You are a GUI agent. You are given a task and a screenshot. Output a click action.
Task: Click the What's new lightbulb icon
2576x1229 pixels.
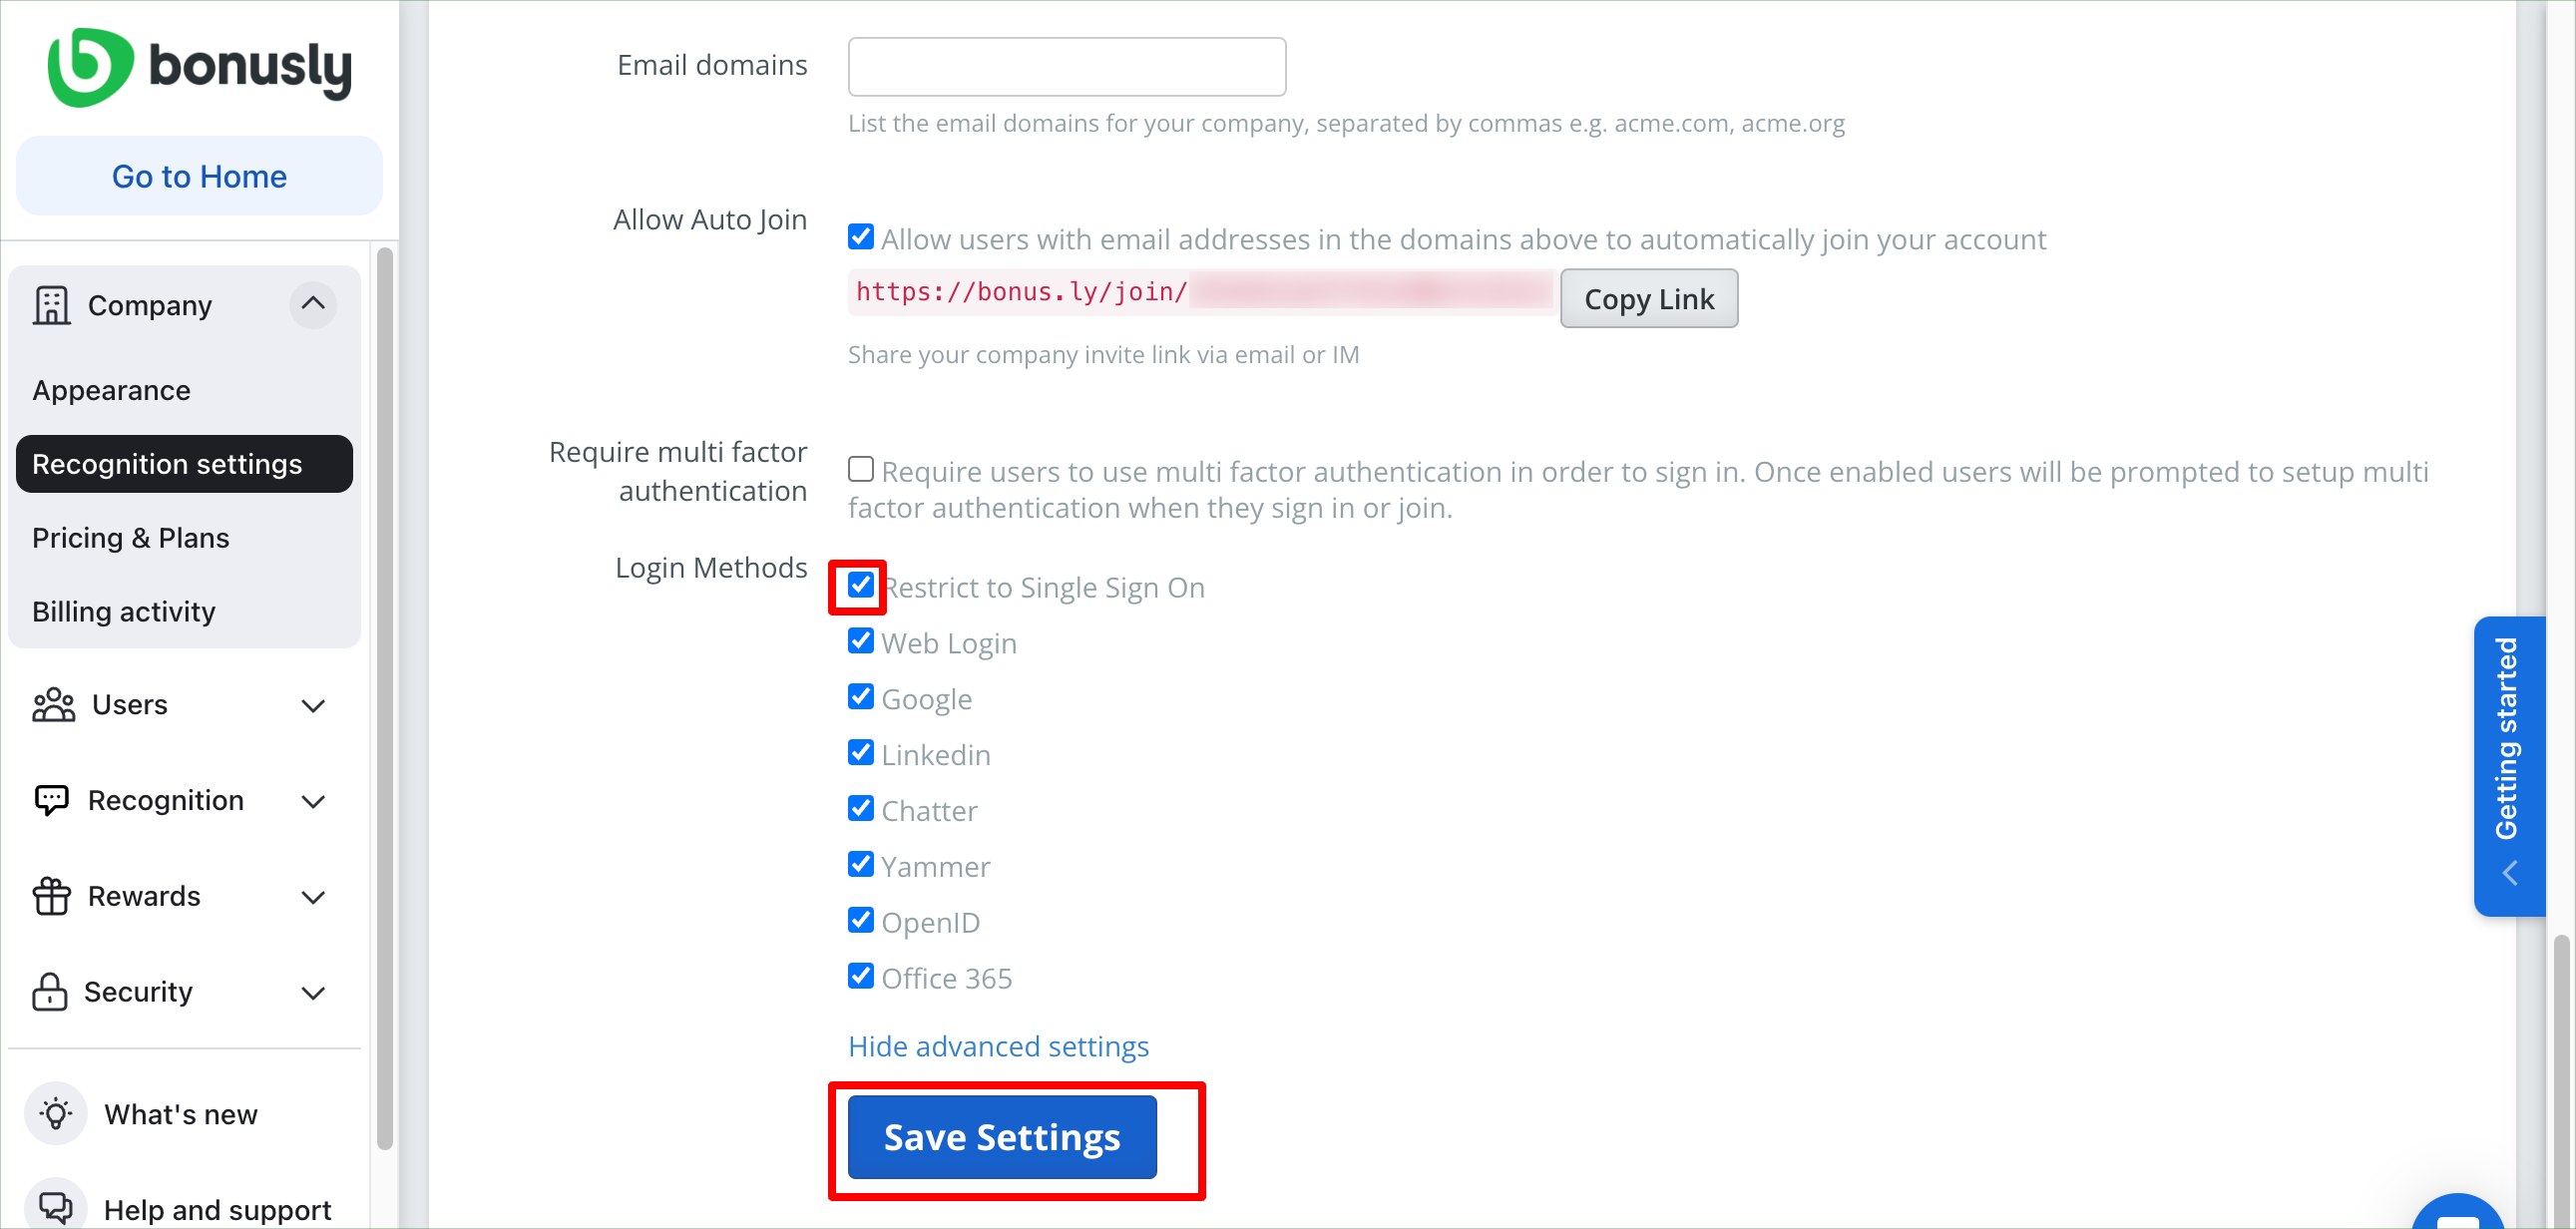[x=56, y=1113]
